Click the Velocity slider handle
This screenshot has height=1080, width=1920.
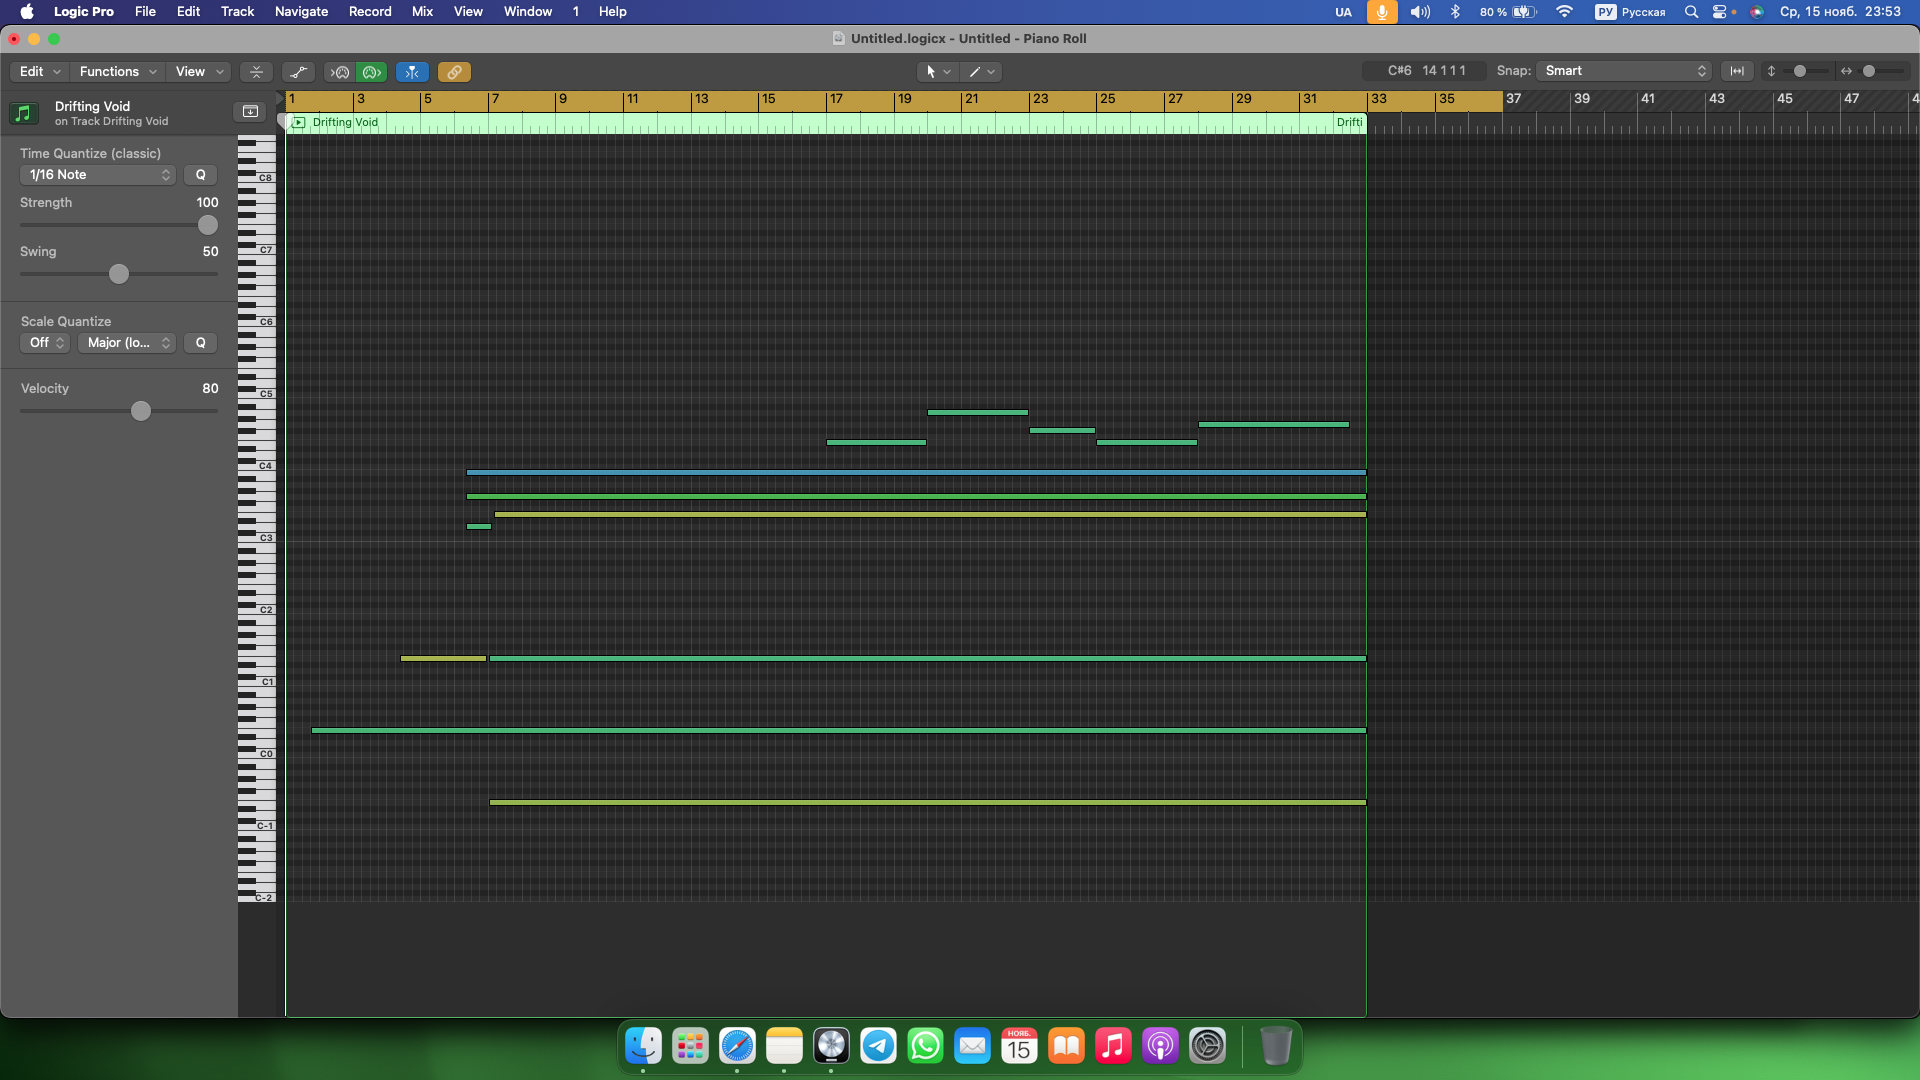141,411
